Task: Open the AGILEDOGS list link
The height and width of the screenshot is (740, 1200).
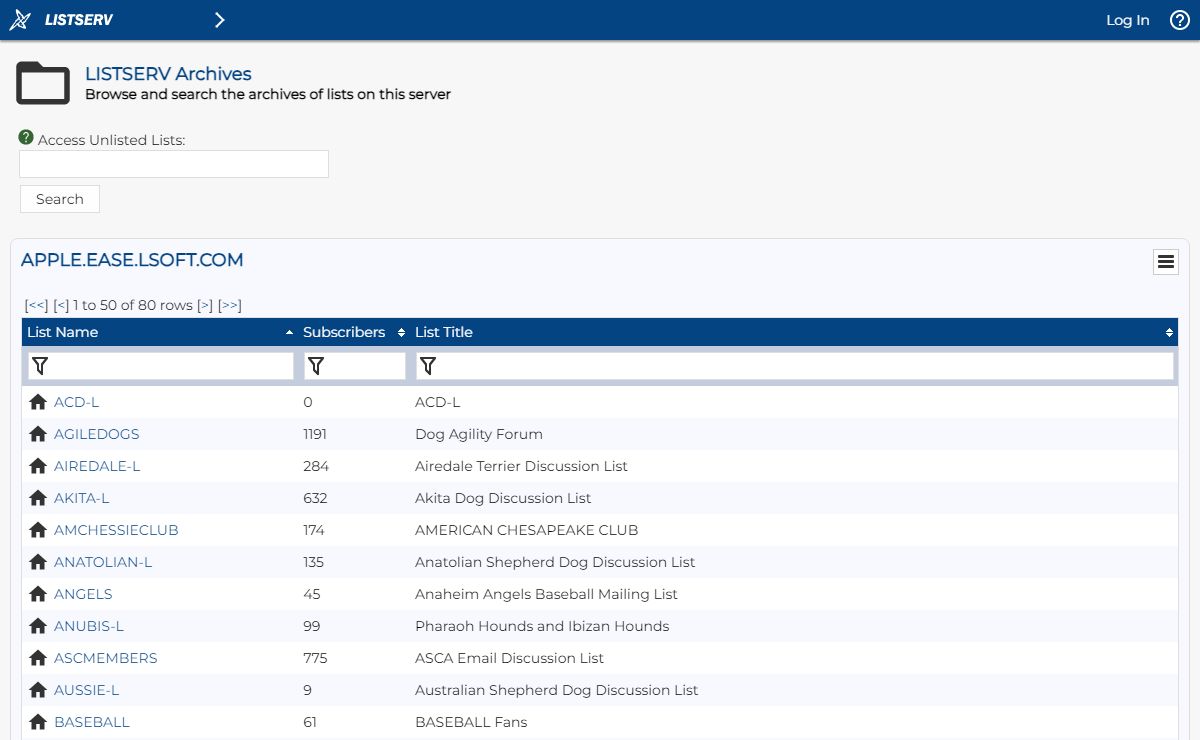Action: 97,434
